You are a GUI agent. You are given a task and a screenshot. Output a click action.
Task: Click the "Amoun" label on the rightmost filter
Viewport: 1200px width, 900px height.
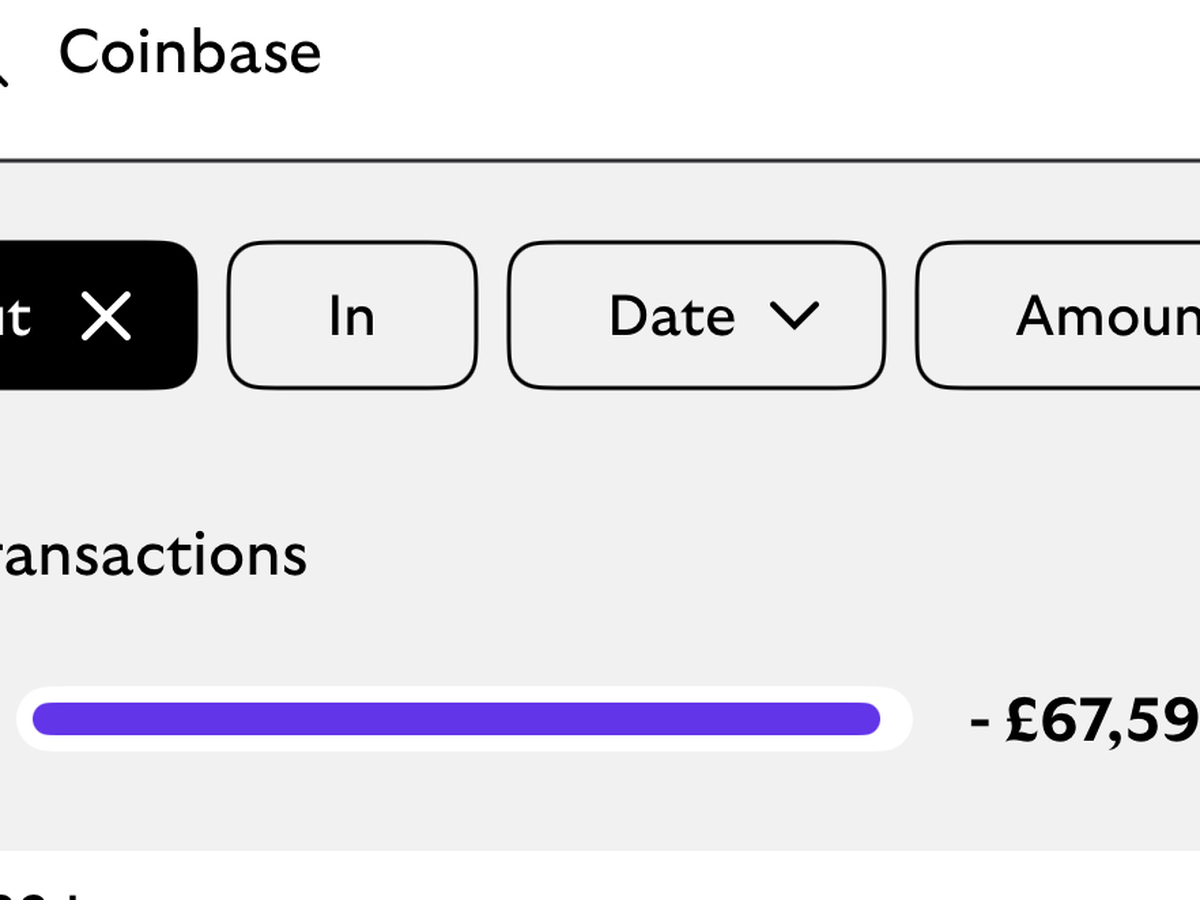1106,316
